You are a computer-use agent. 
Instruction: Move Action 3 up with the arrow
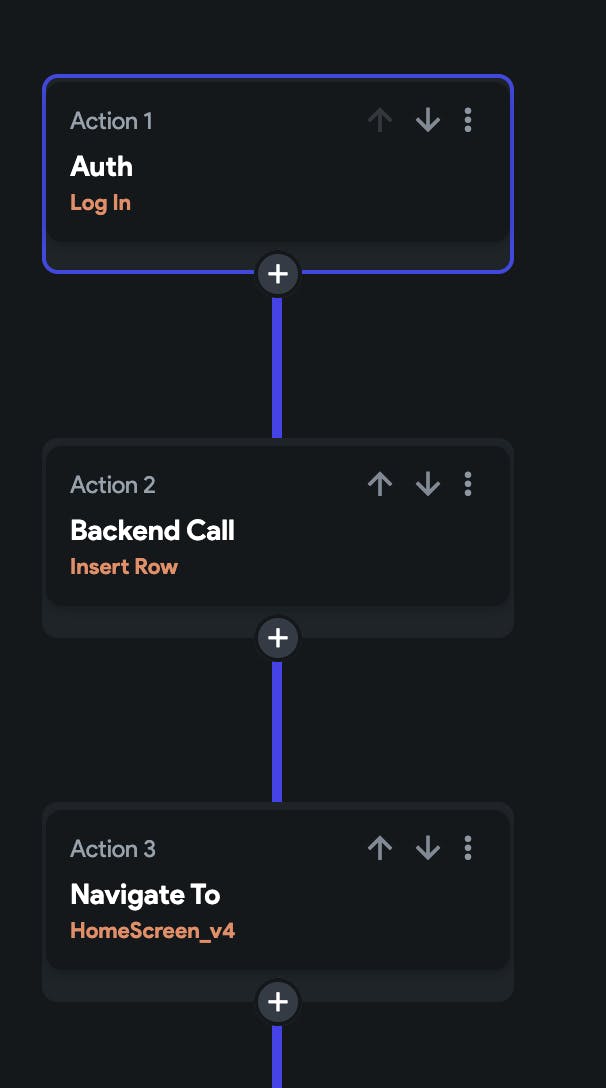coord(379,849)
